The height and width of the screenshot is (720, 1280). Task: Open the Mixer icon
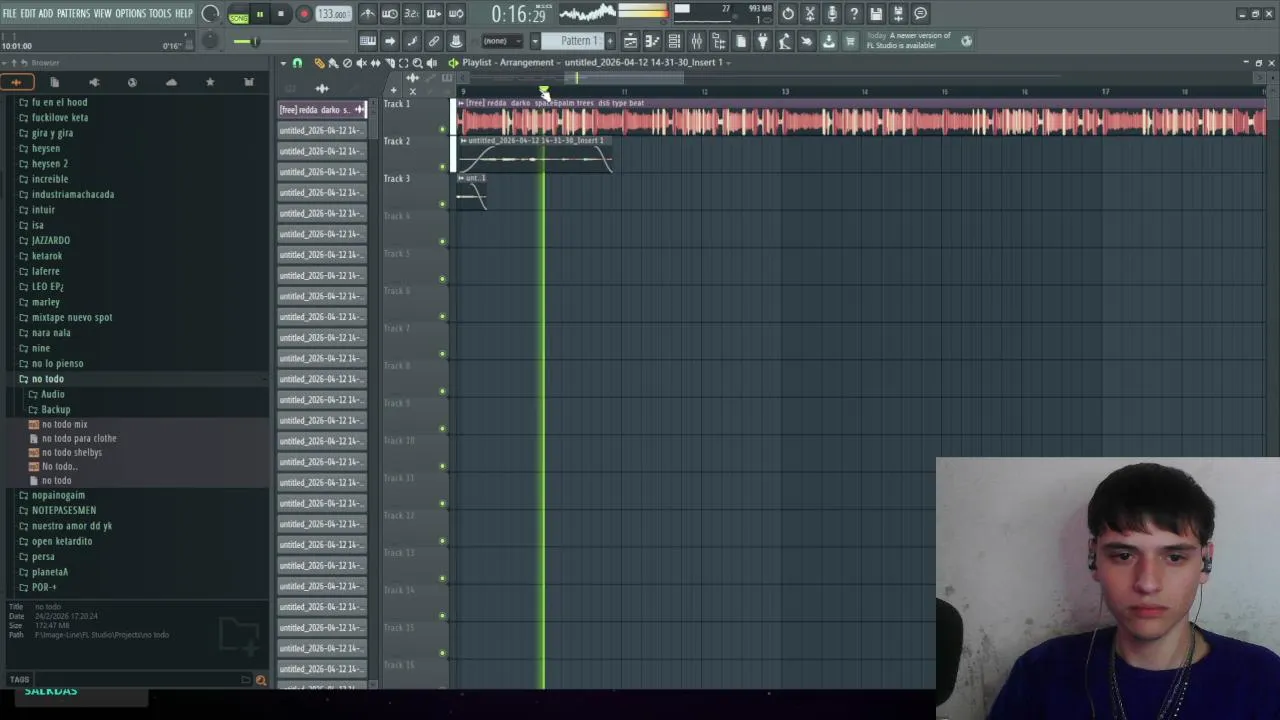click(x=696, y=41)
